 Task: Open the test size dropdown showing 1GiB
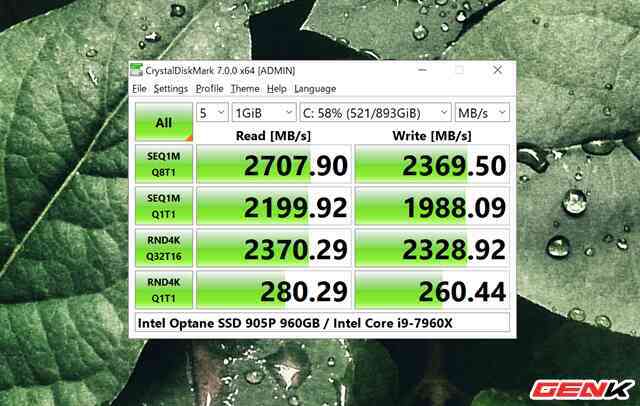coord(264,113)
